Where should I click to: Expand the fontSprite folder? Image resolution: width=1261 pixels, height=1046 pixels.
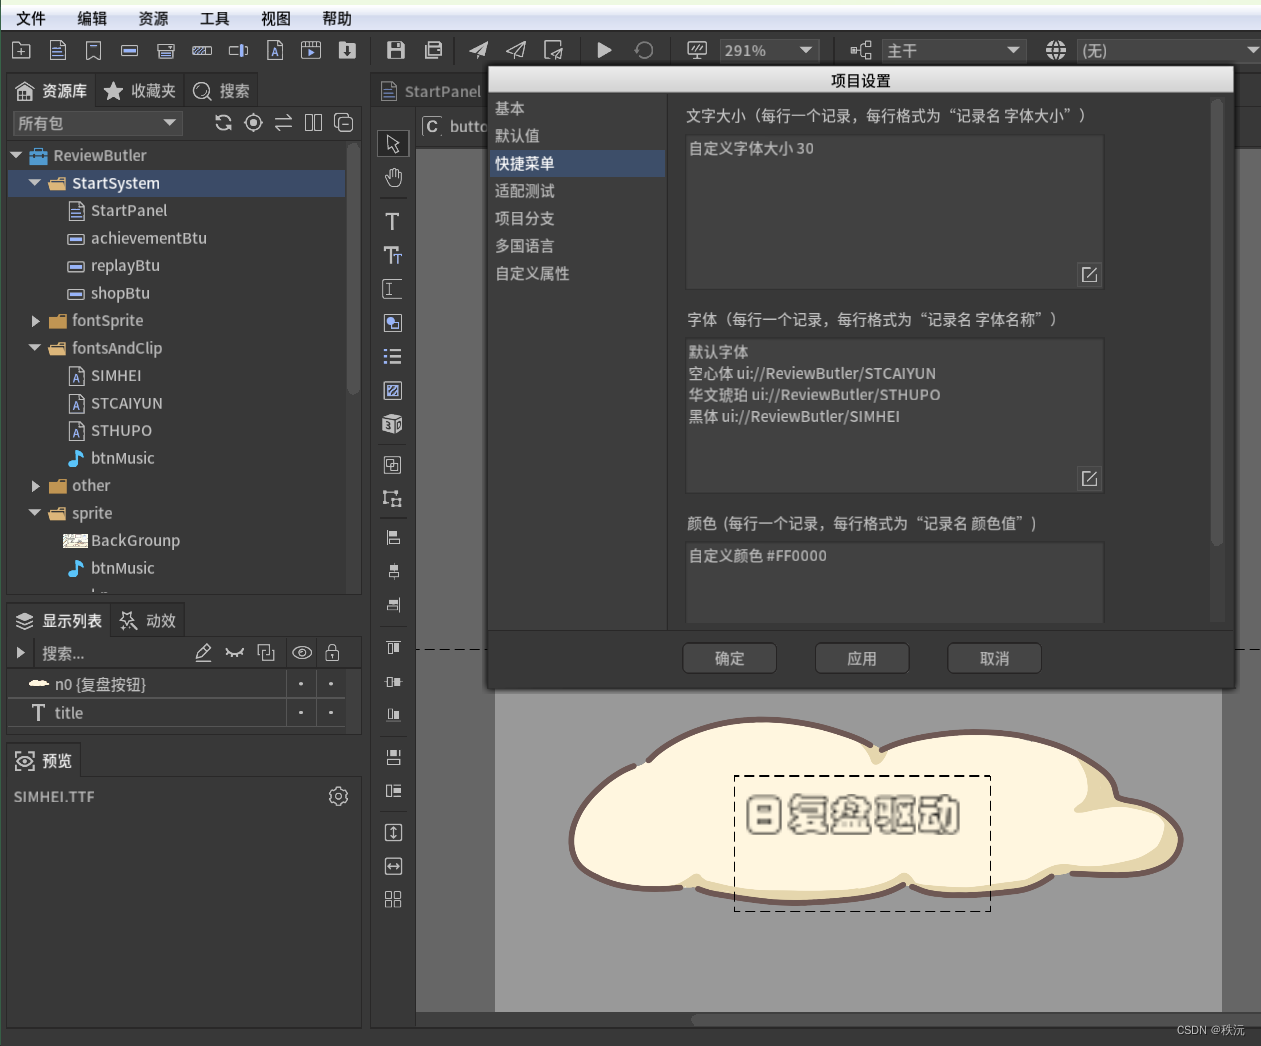point(36,321)
